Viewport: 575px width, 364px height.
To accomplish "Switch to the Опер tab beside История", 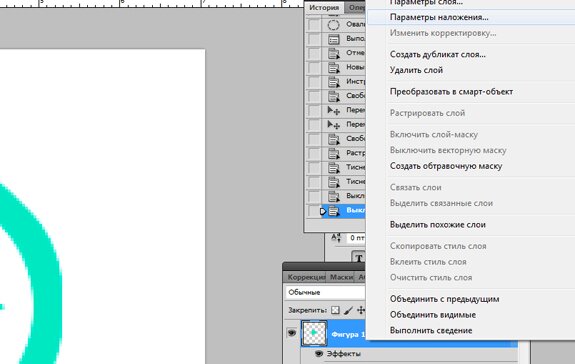I will (355, 7).
